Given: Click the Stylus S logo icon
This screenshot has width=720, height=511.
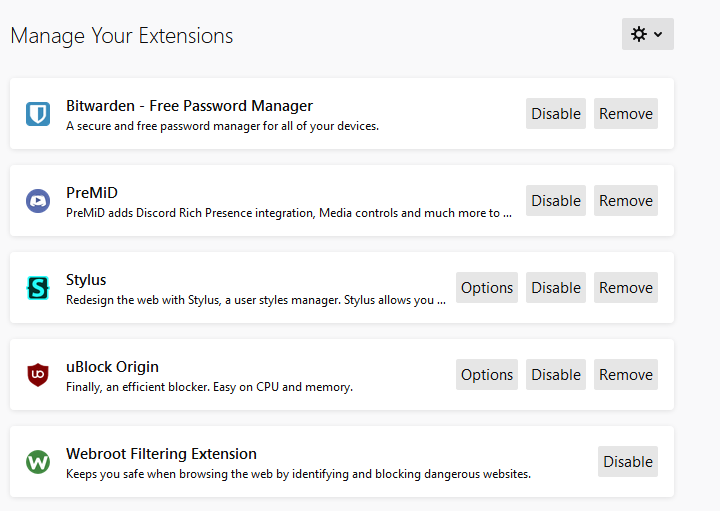Looking at the screenshot, I should [38, 288].
